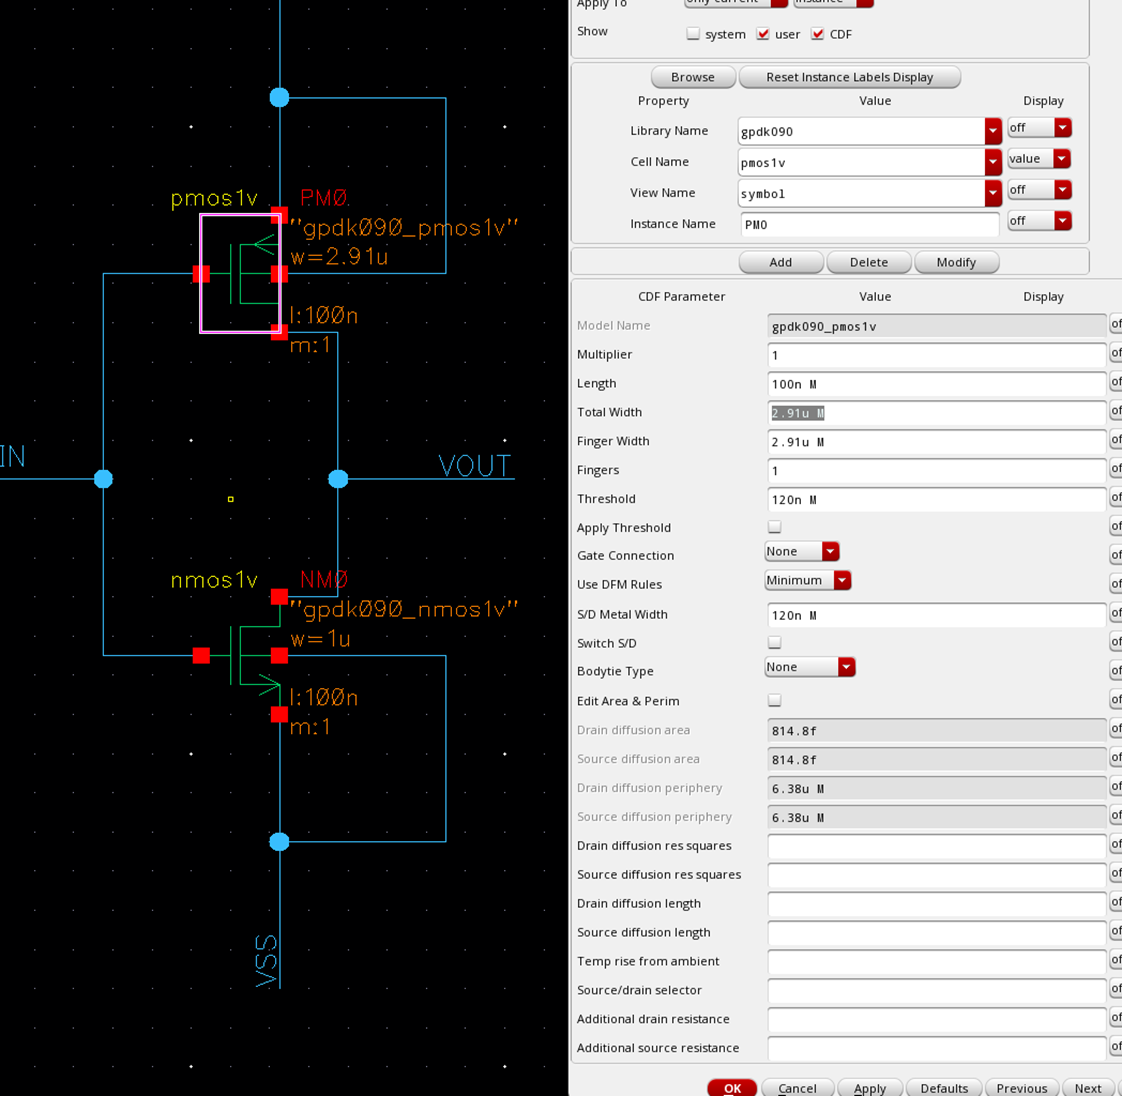Enable Edit Area & Perim checkbox
This screenshot has height=1096, width=1122.
(774, 700)
